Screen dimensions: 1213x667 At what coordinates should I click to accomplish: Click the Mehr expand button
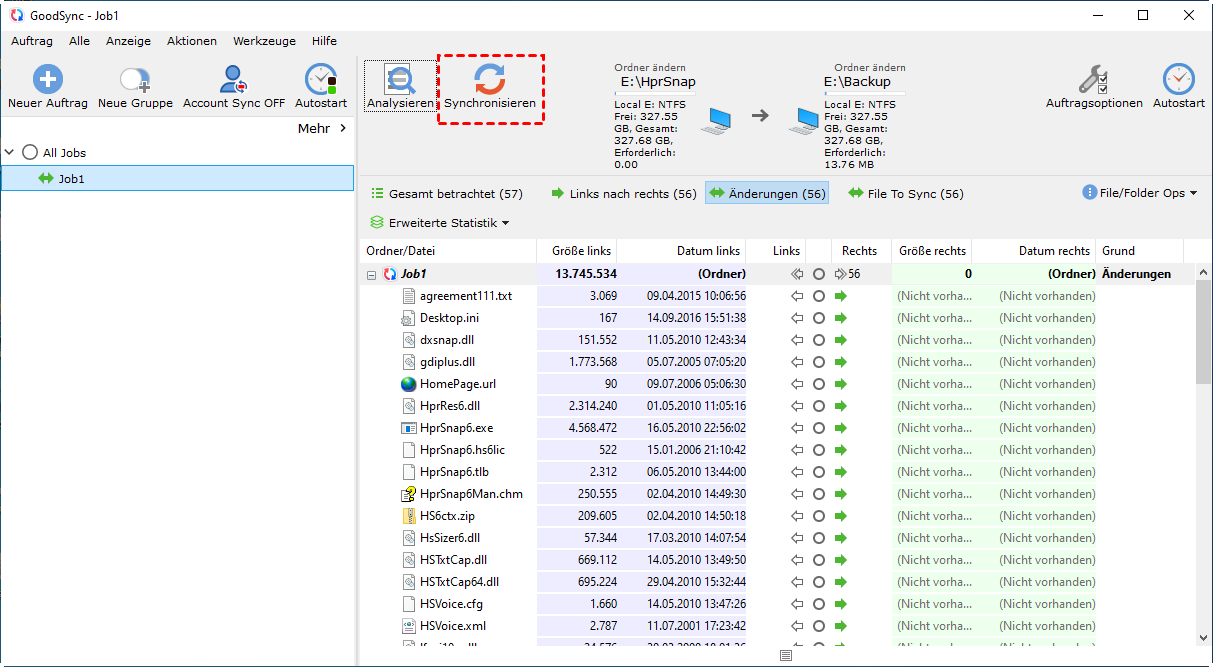322,128
